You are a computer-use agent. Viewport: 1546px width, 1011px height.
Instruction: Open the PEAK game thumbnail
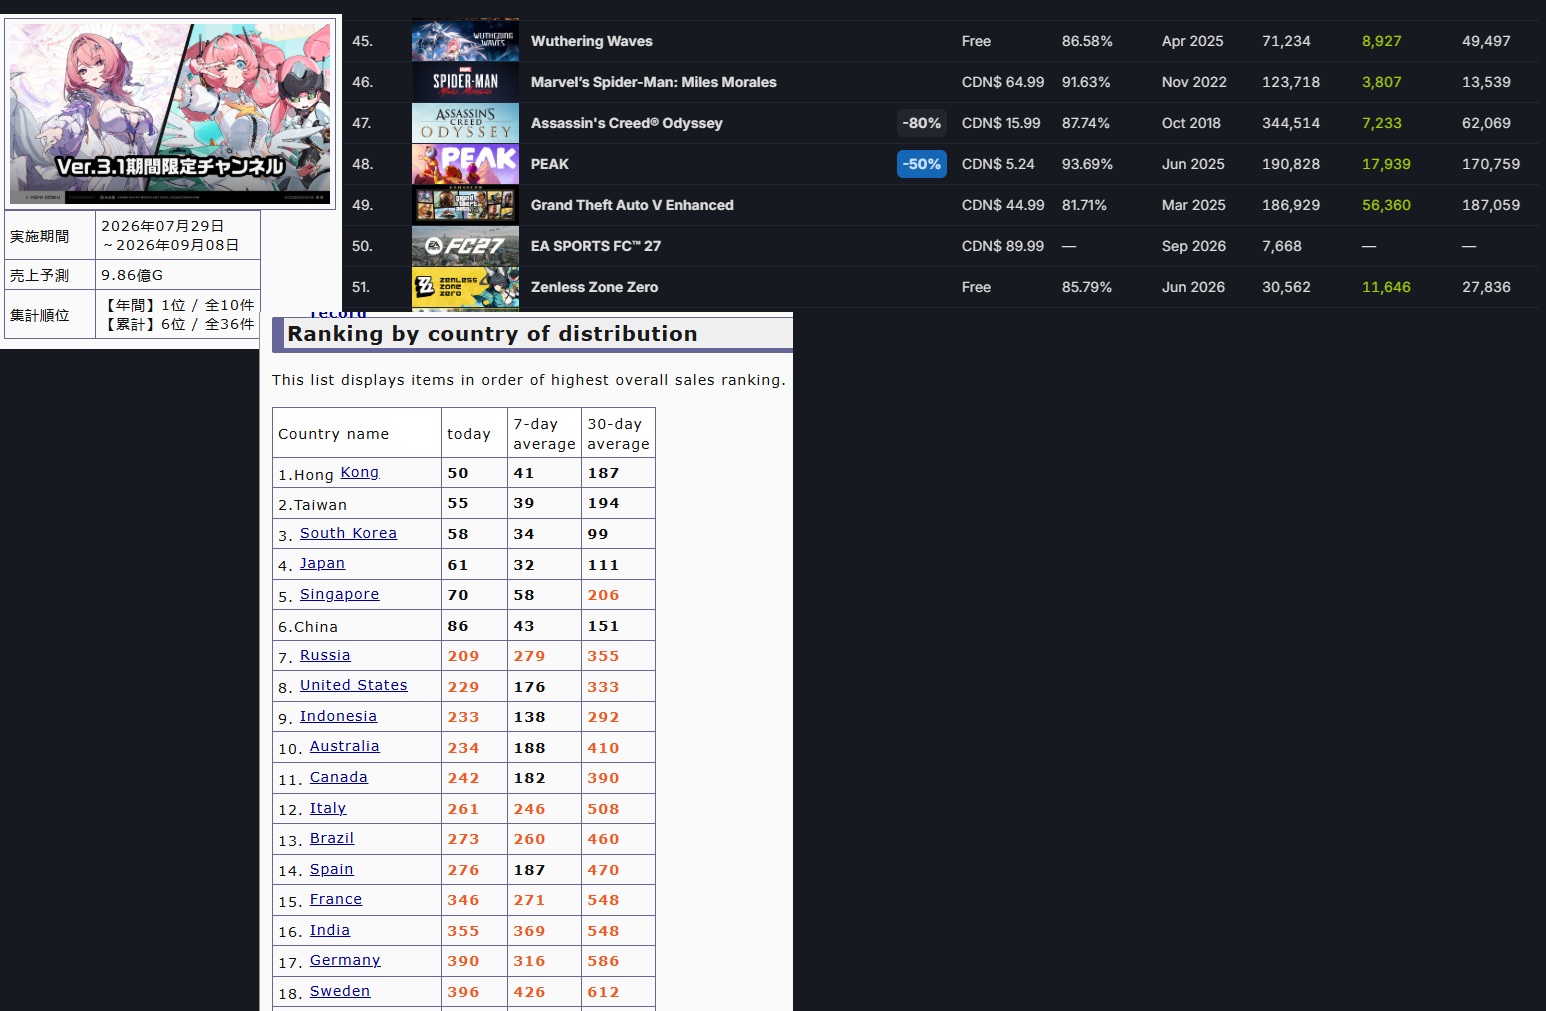[x=465, y=164]
